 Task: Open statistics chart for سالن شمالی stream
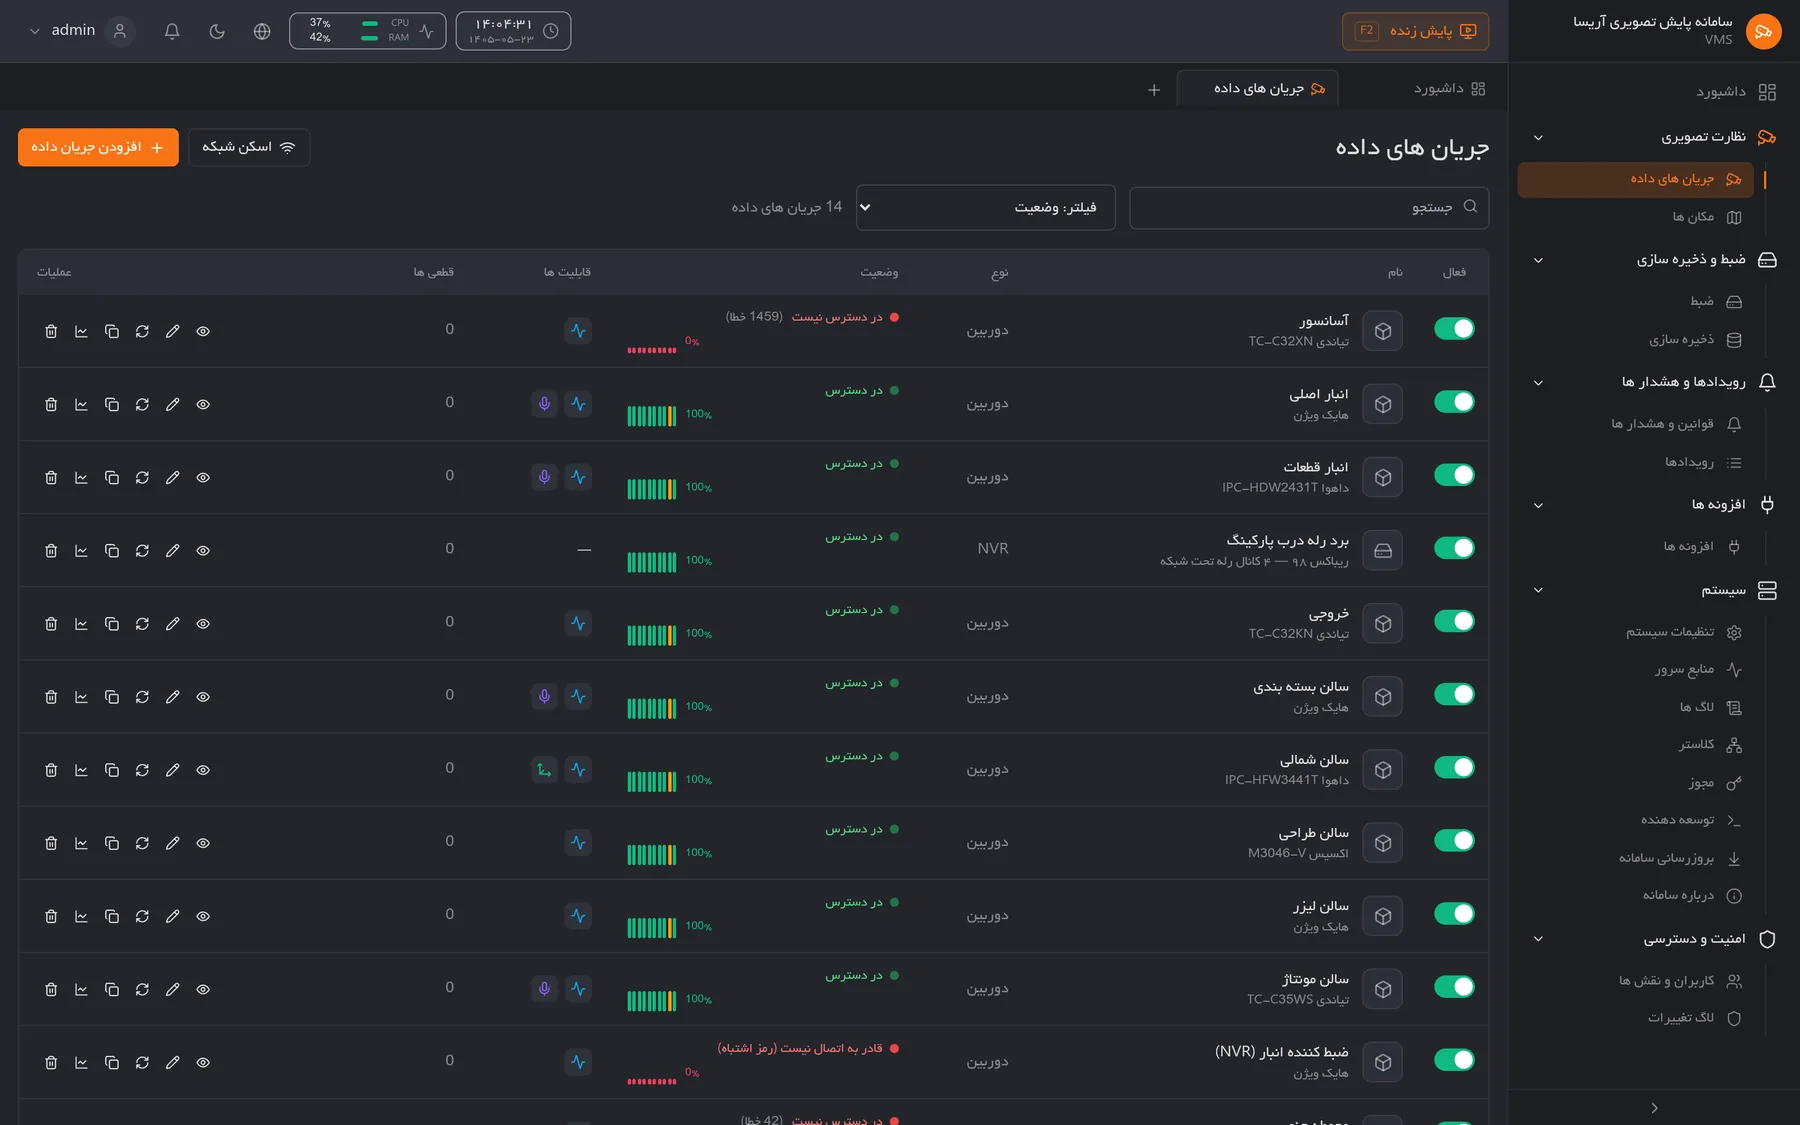[x=81, y=770]
